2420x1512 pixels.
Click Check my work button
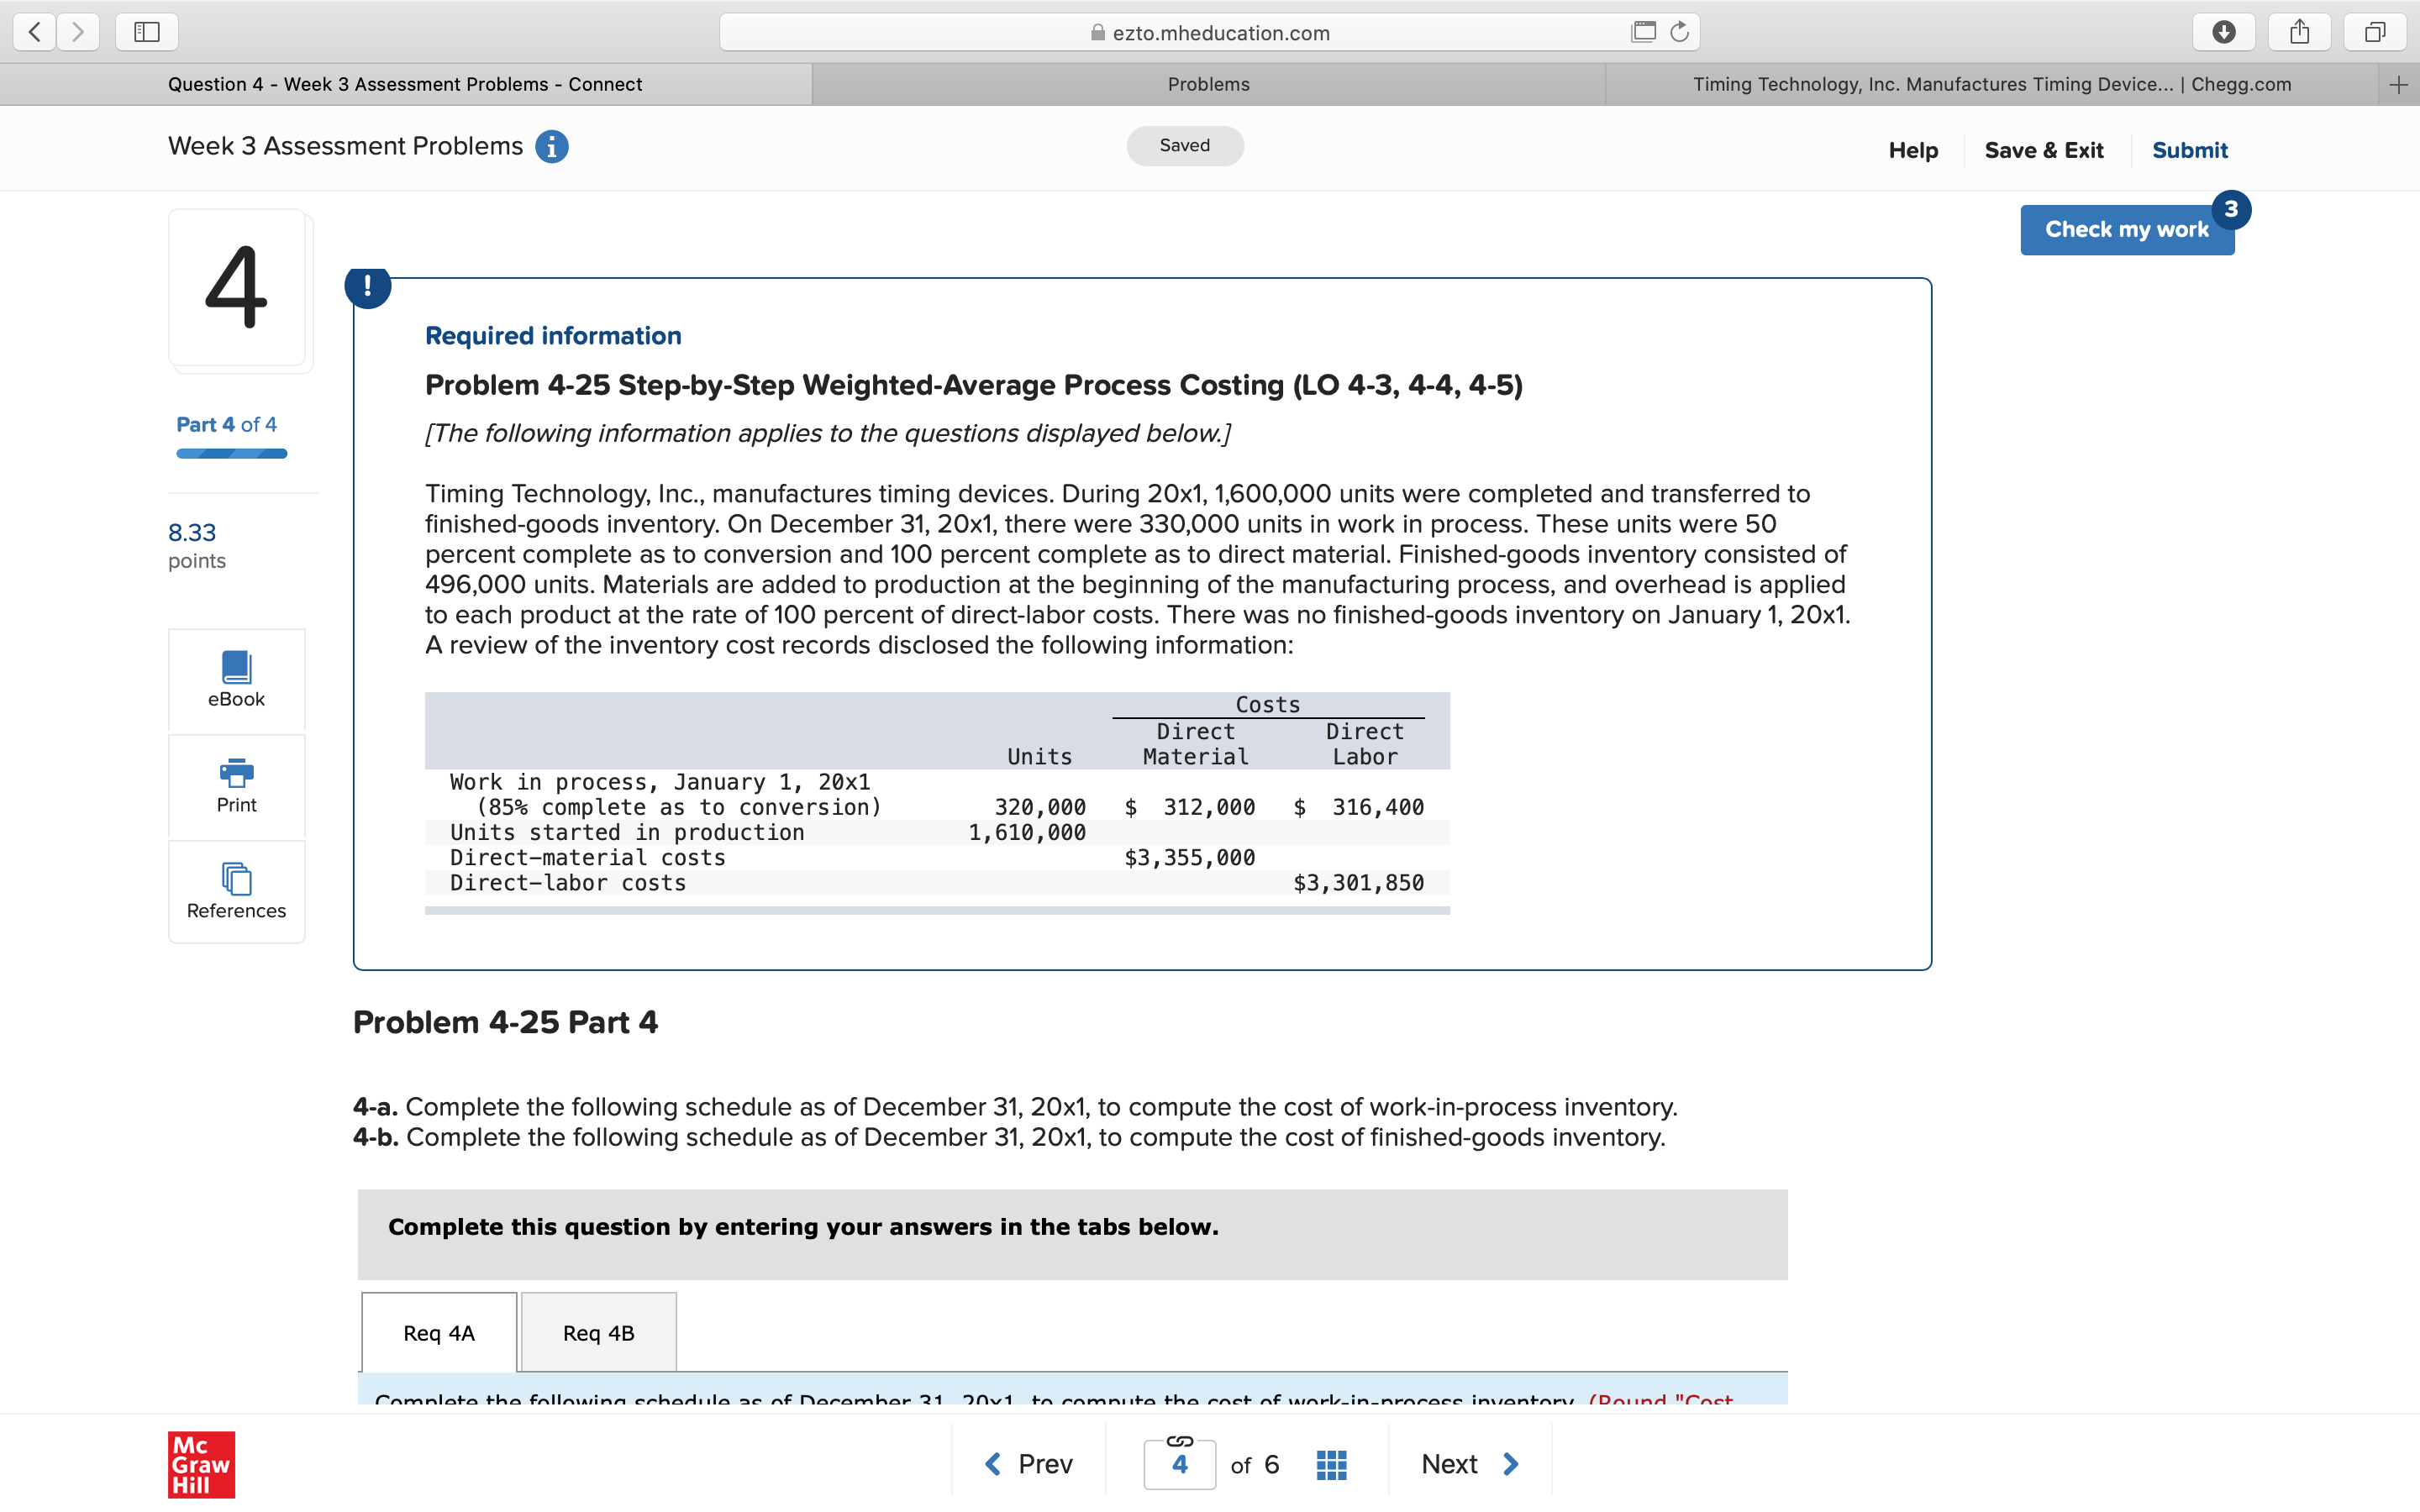(x=2126, y=230)
